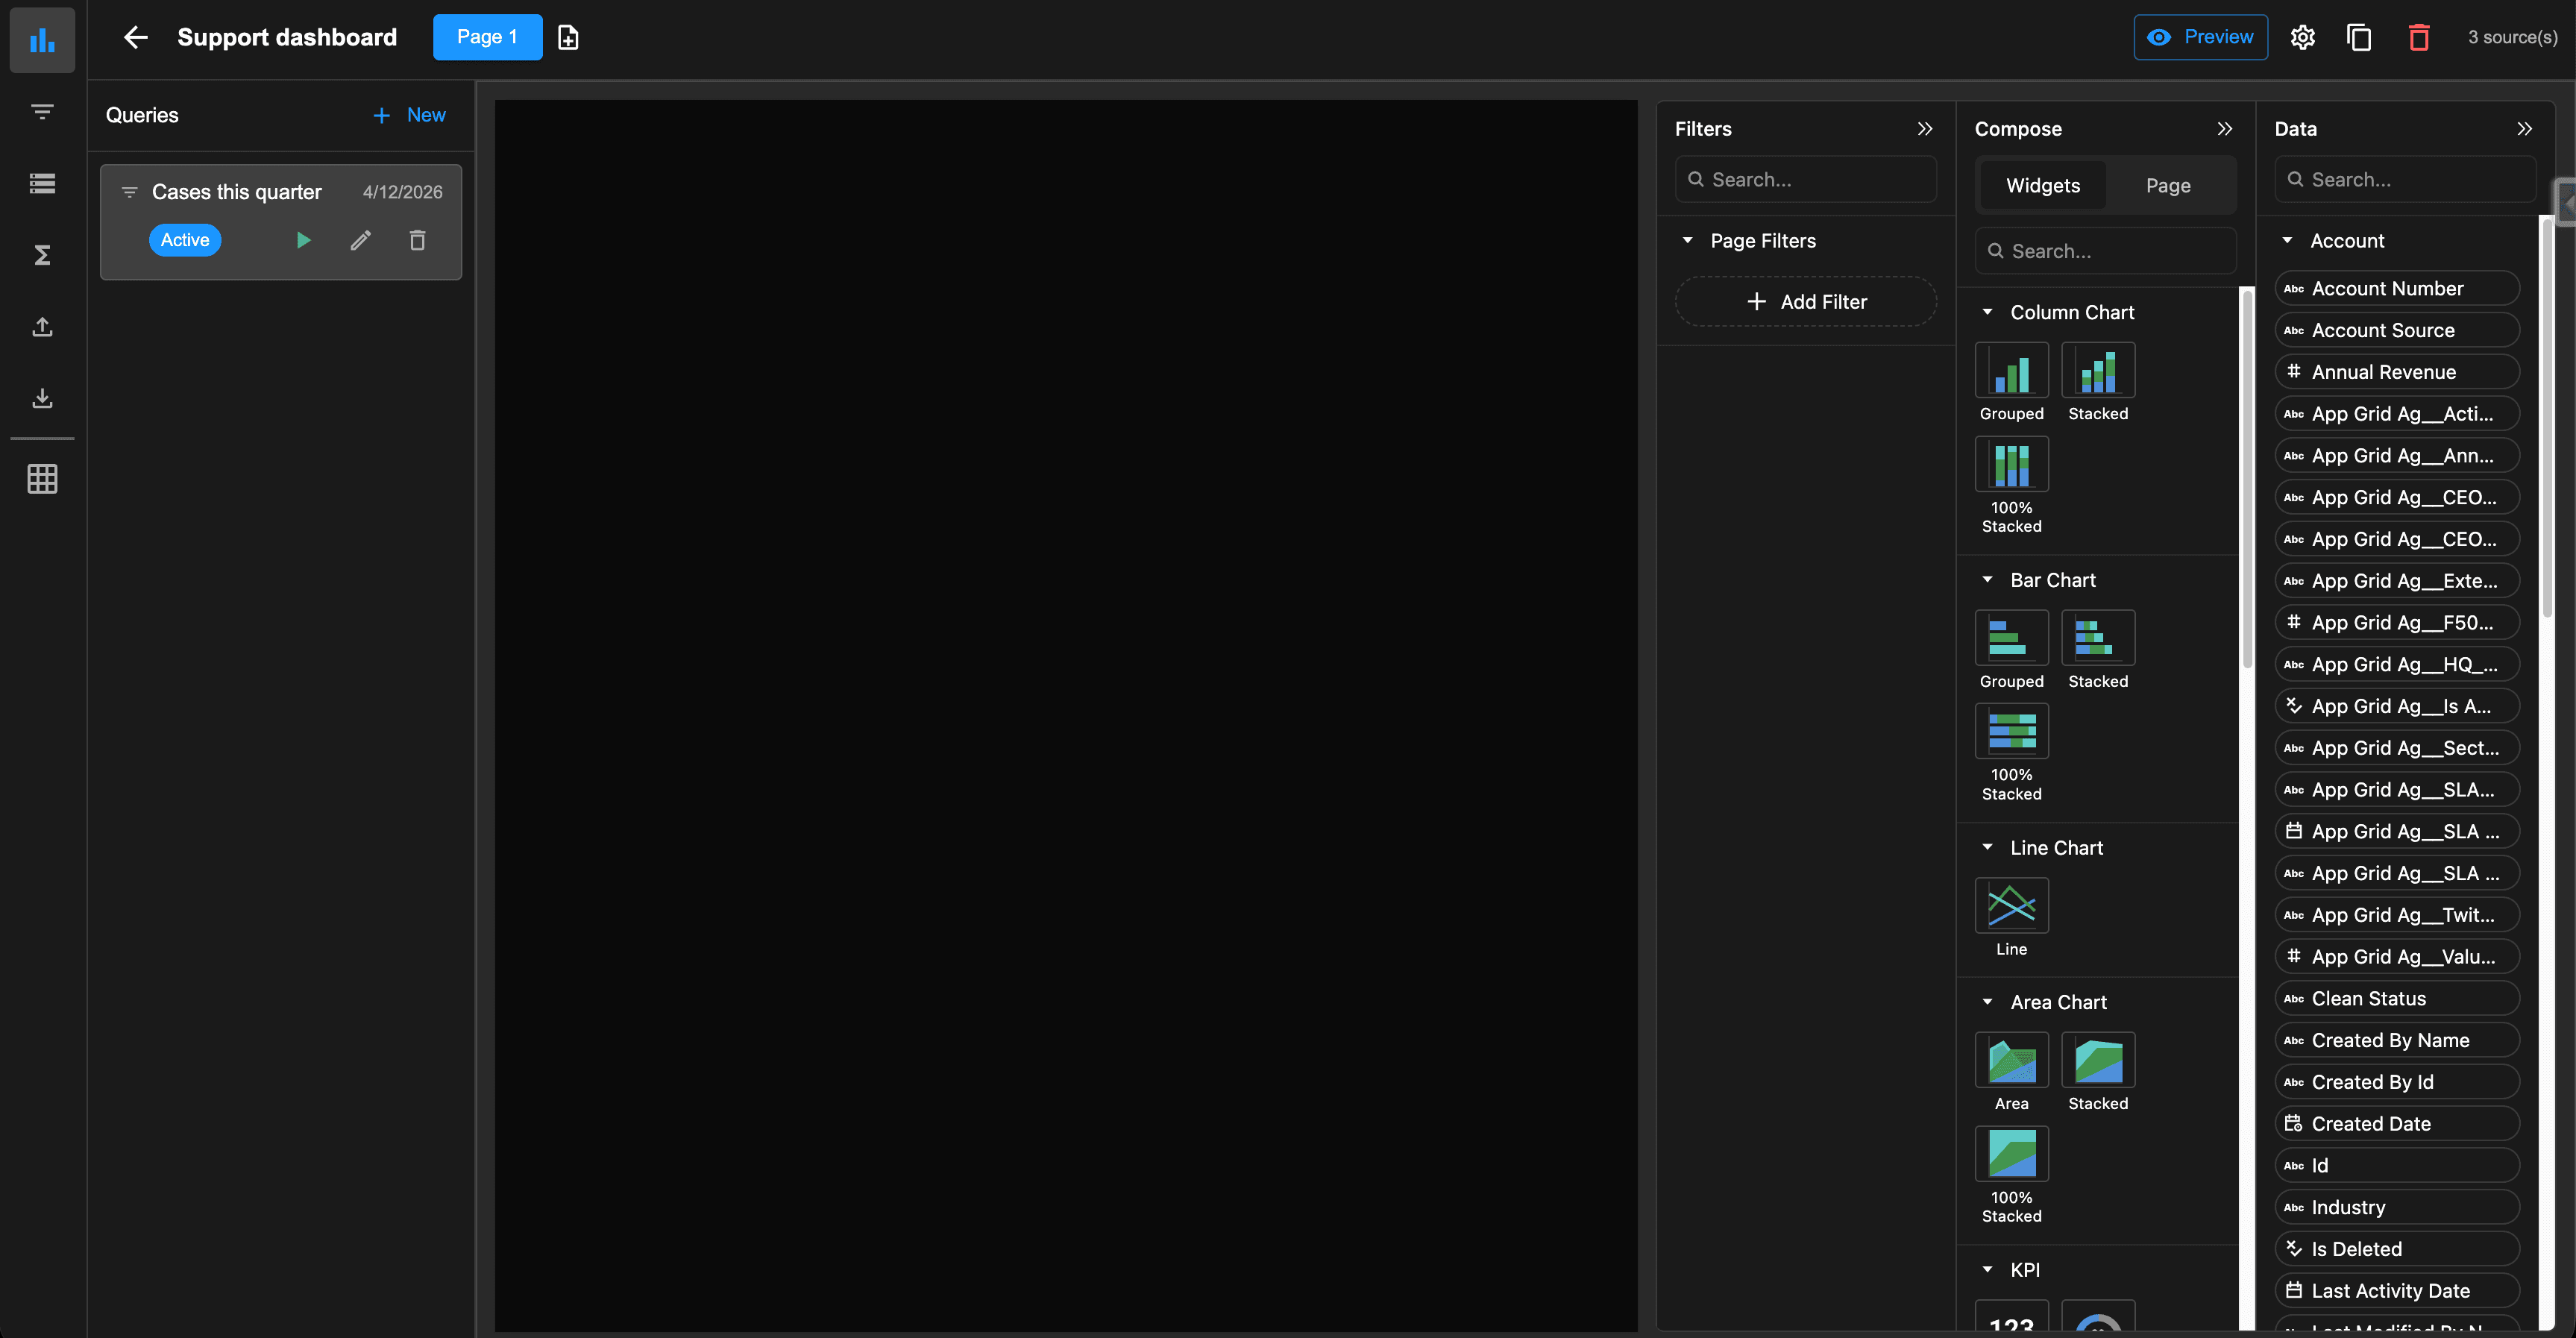Collapse the Filters panel
Image resolution: width=2576 pixels, height=1338 pixels.
[x=1925, y=129]
